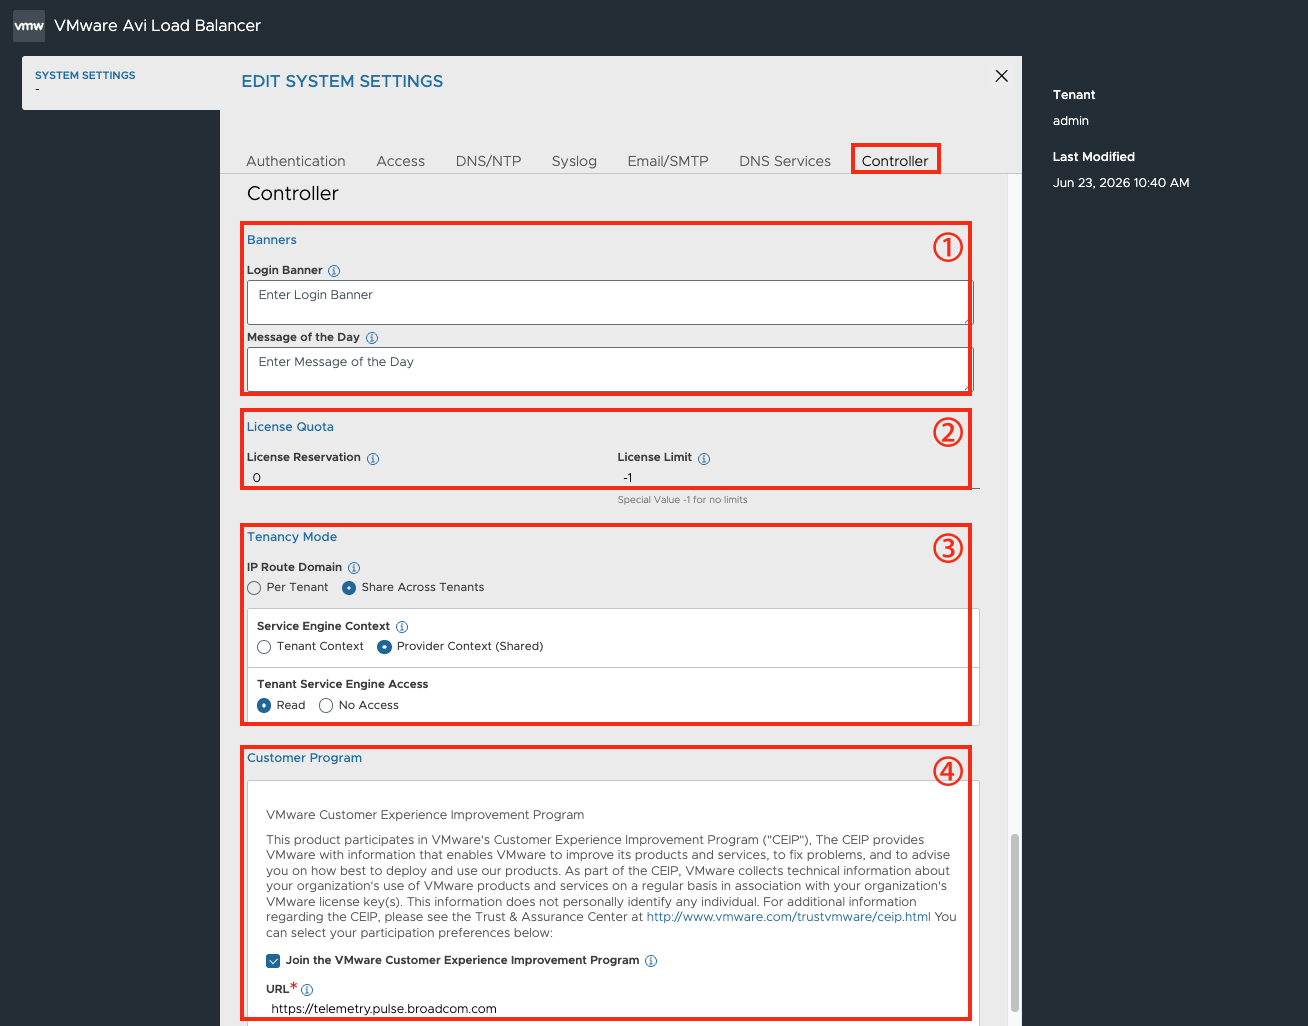1308x1026 pixels.
Task: Click the Customer Program section heading
Action: tap(304, 758)
